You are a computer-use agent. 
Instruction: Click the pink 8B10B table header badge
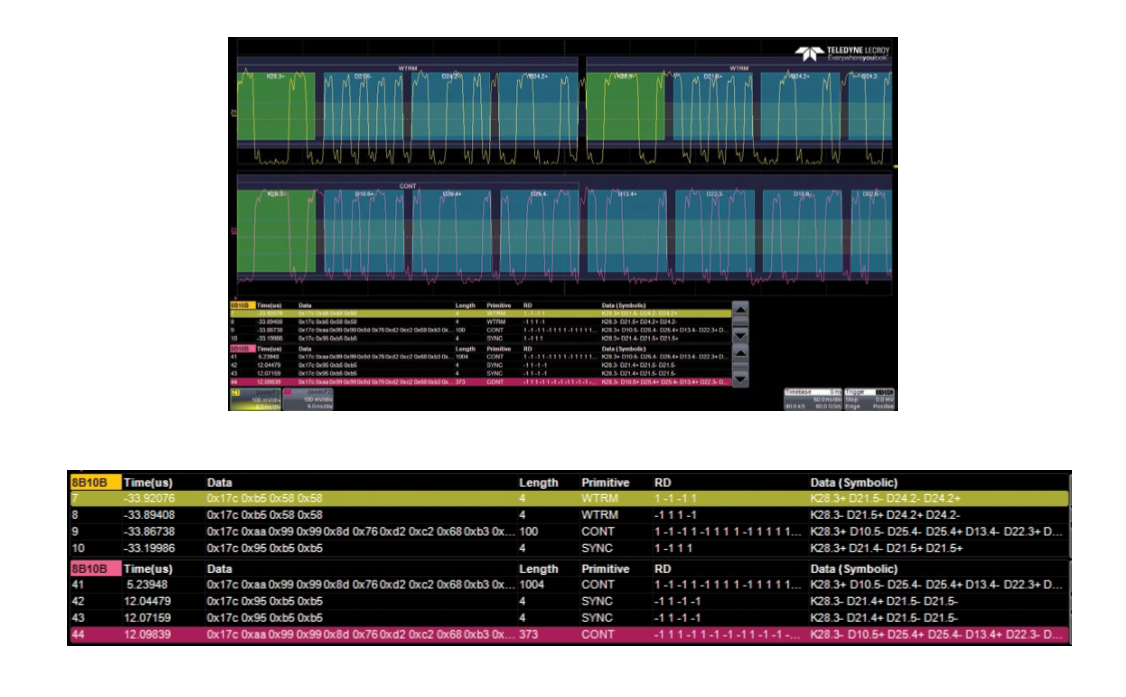point(94,568)
